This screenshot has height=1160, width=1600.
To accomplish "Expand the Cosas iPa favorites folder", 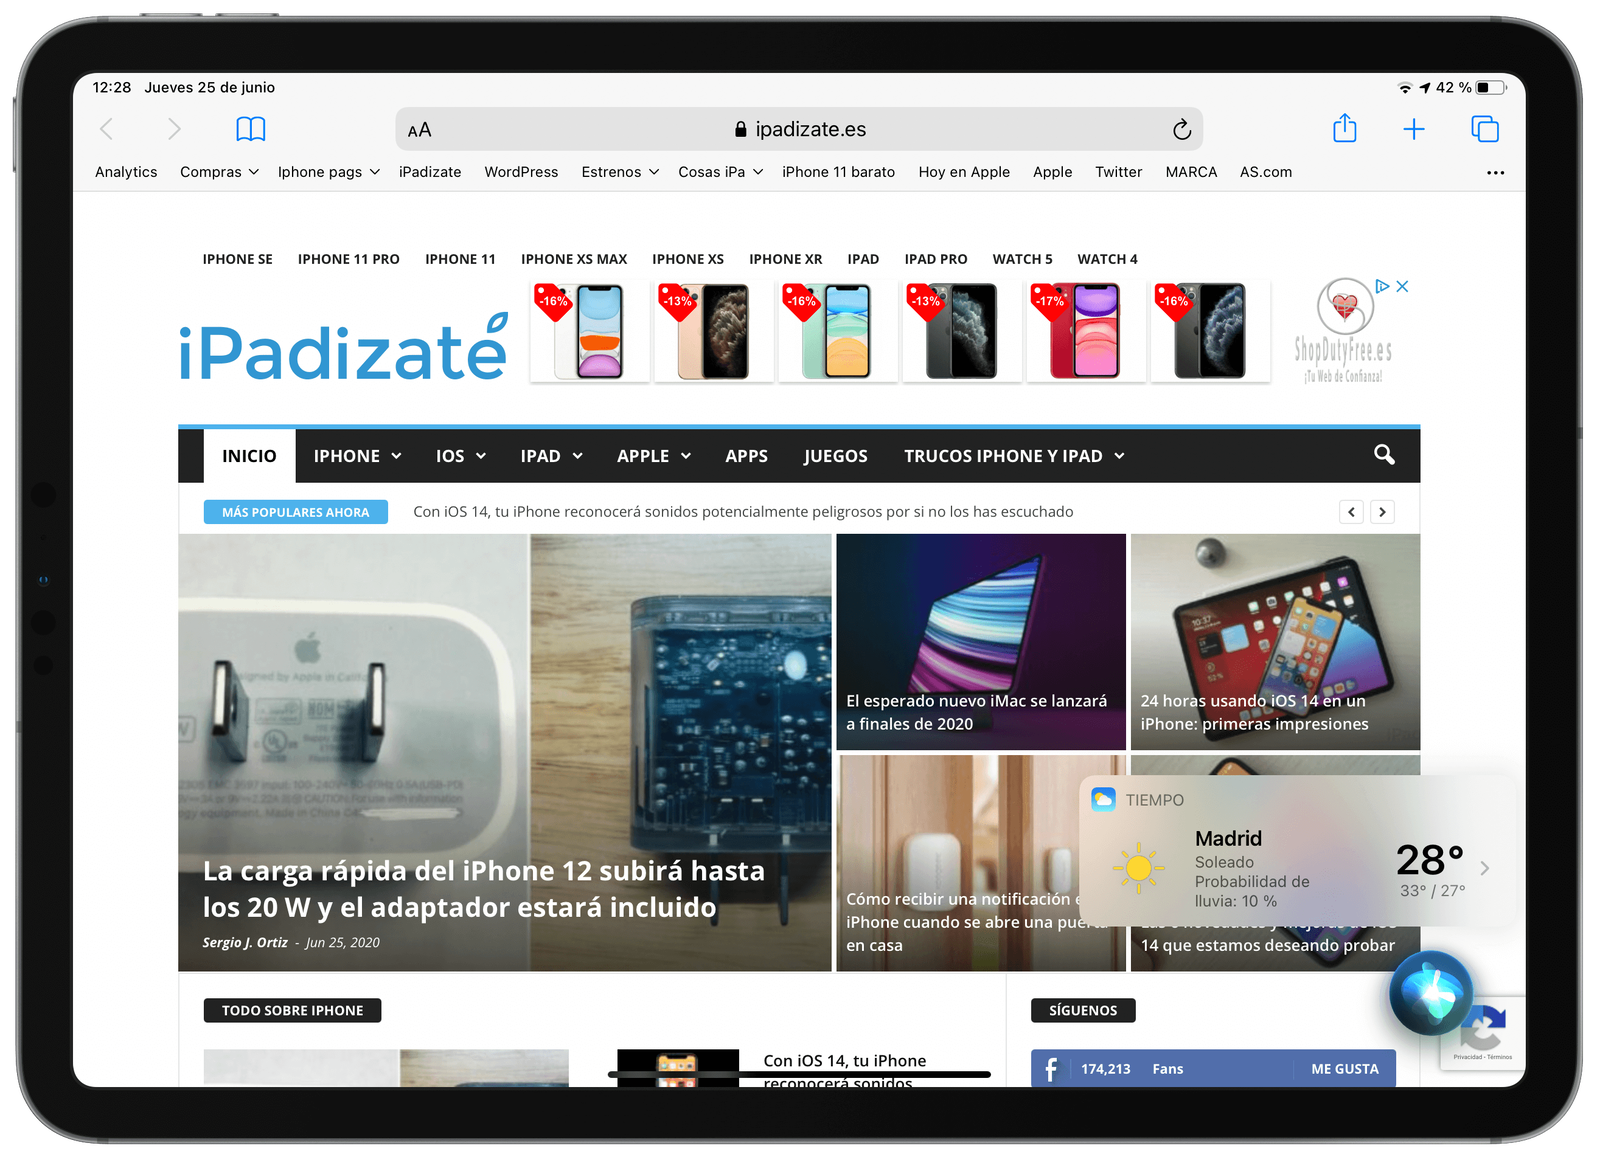I will 721,172.
